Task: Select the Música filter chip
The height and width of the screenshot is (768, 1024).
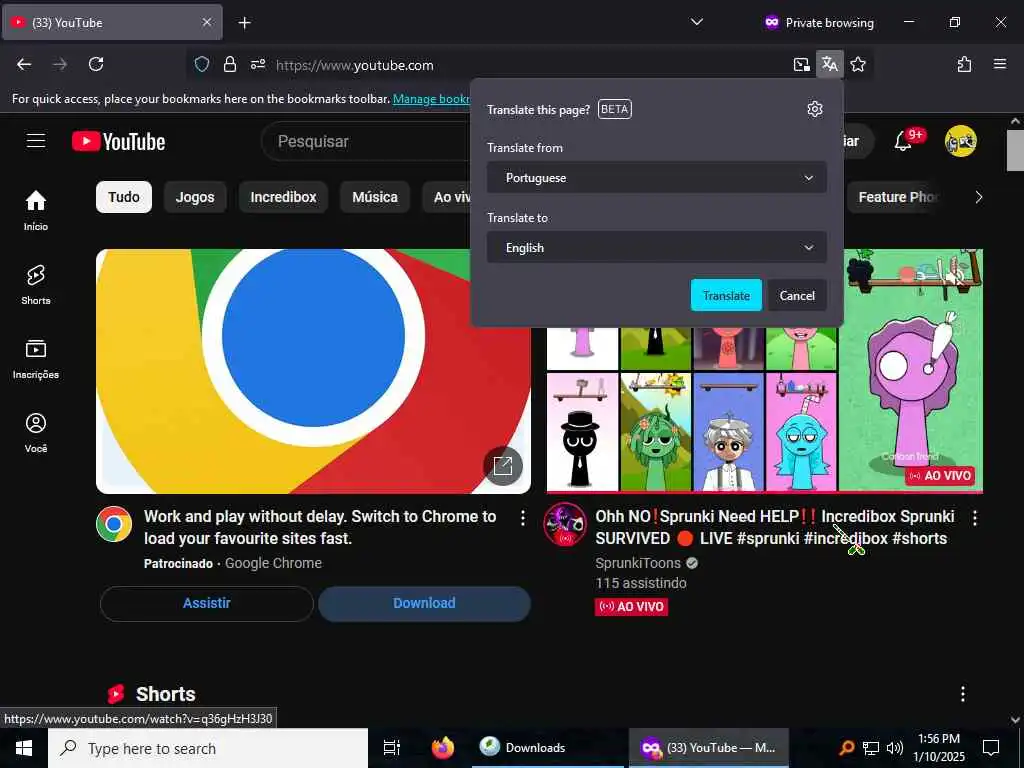Action: point(375,197)
